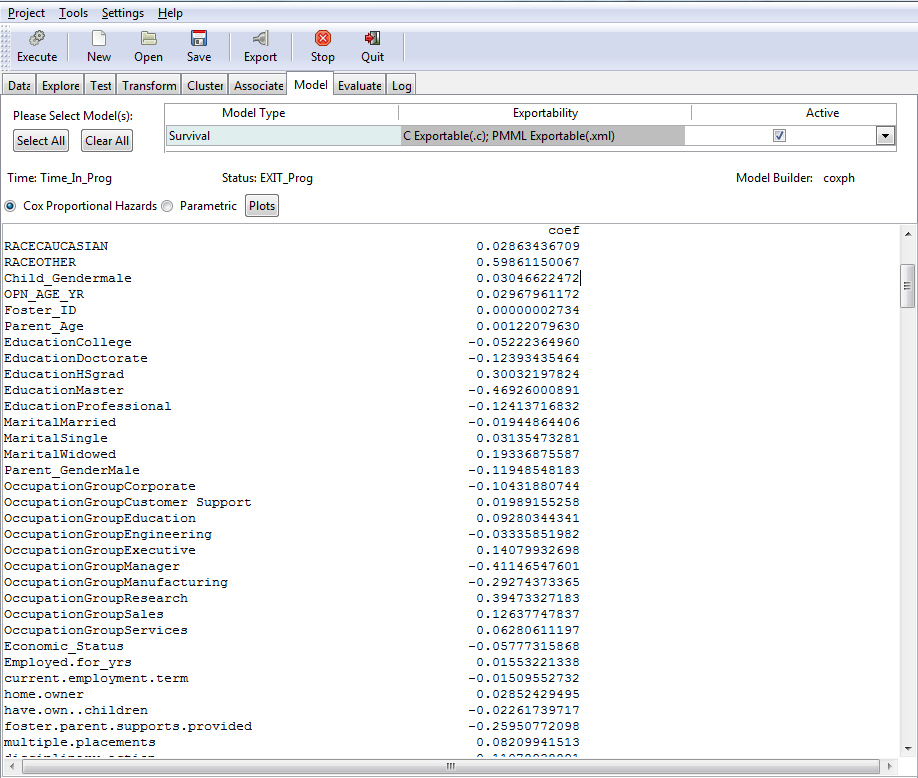
Task: Click the Time: Time_In_Prog label
Action: (59, 178)
